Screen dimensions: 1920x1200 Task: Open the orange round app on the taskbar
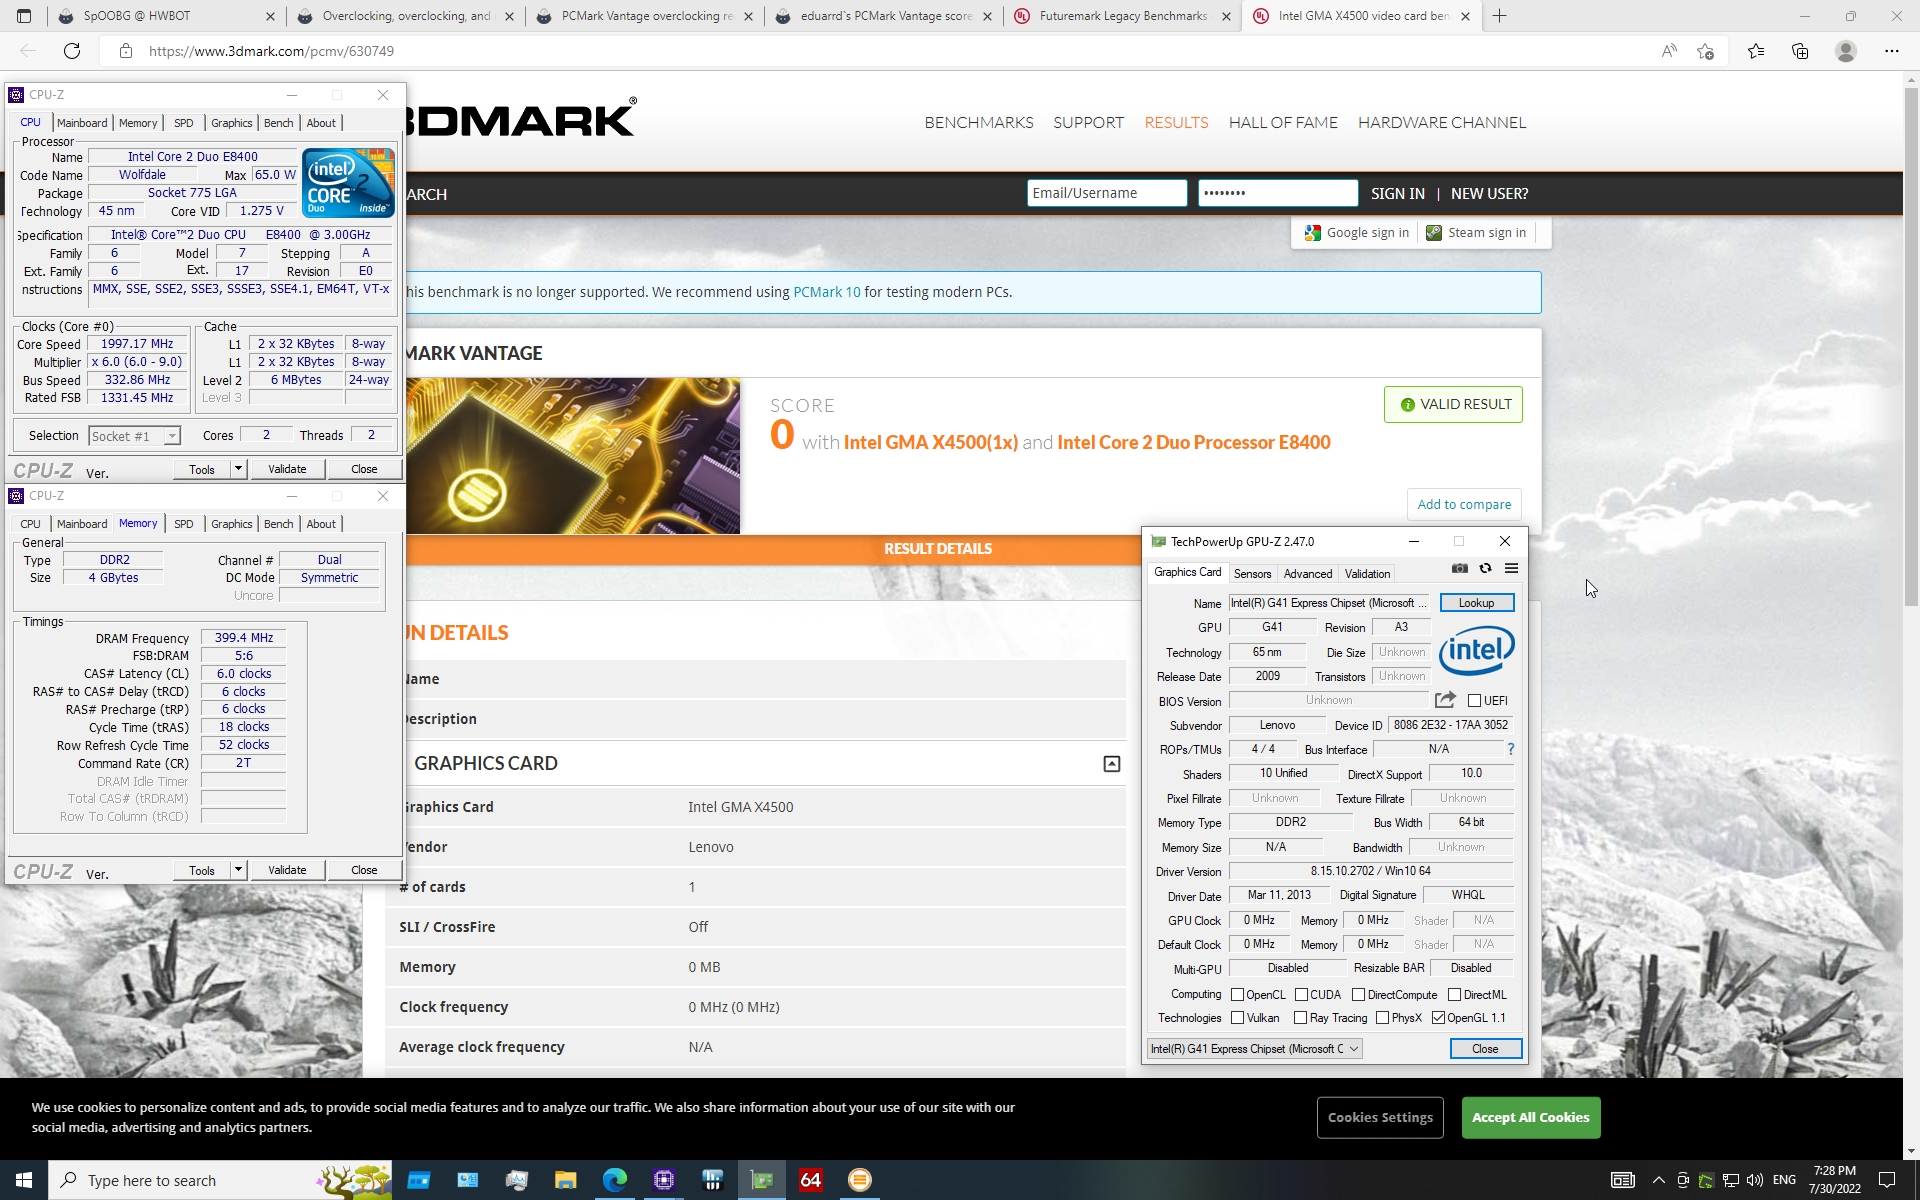click(x=860, y=1180)
